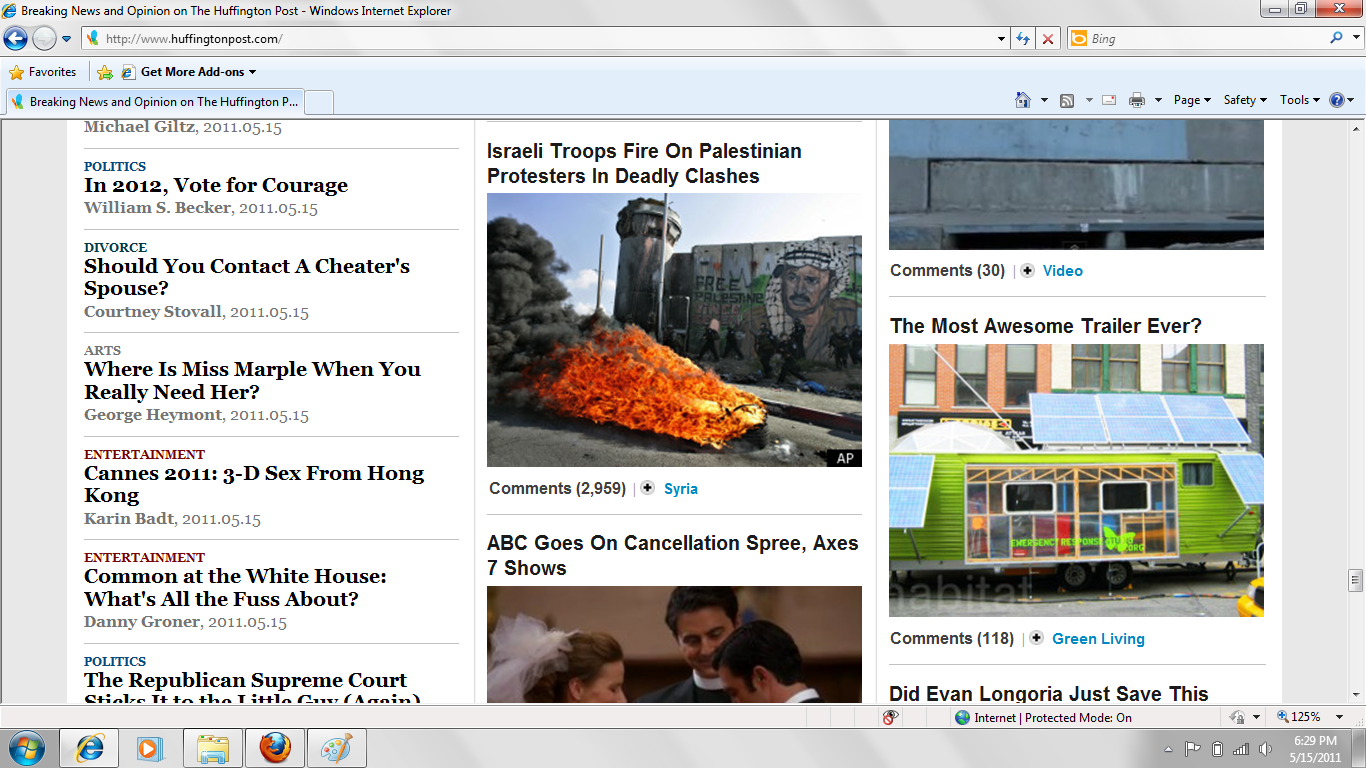Open 'In 2012, Vote for Courage' article

click(216, 185)
